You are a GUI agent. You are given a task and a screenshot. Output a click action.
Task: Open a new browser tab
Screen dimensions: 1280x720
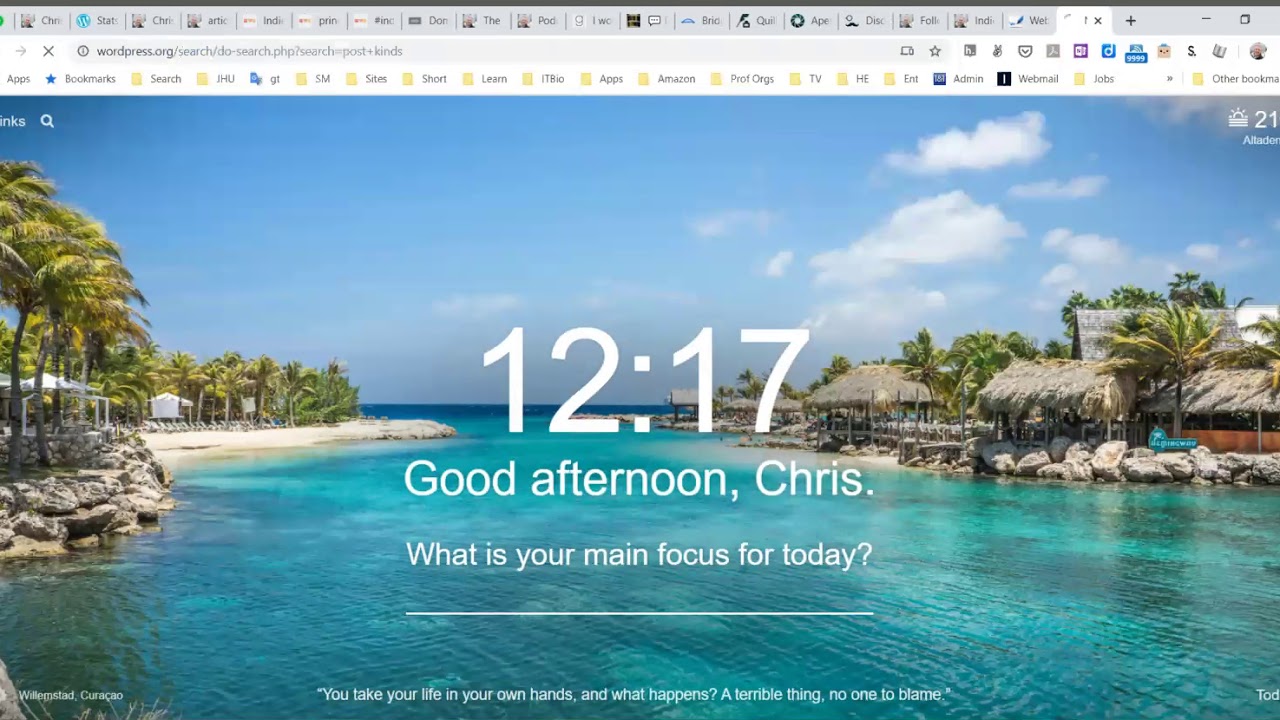click(x=1131, y=20)
